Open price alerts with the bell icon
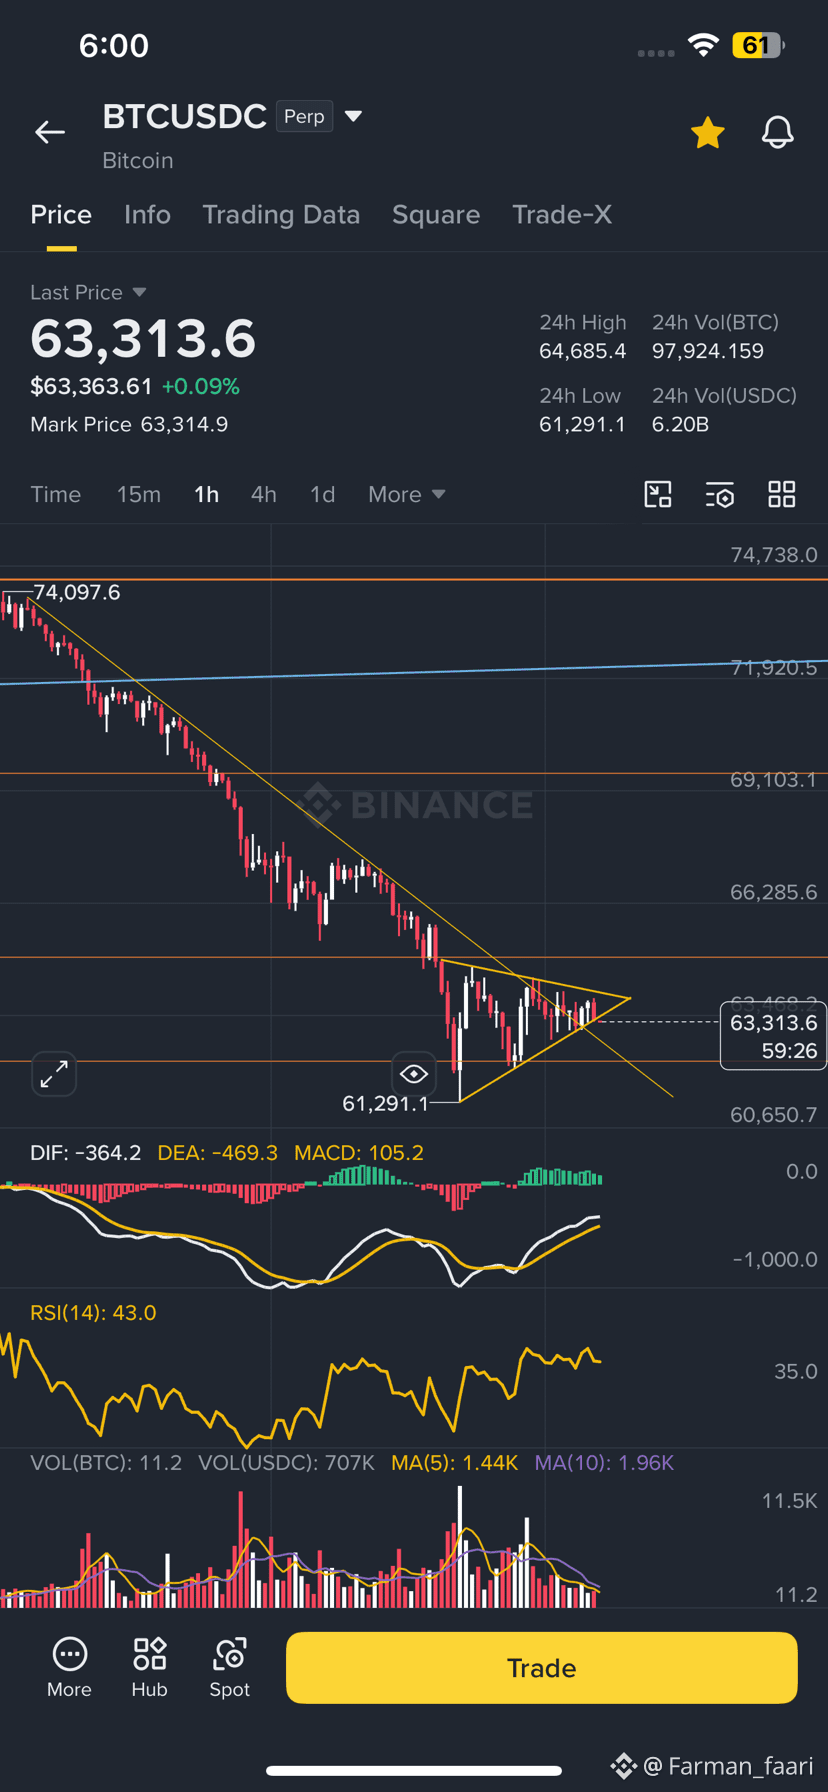Screen dimensions: 828x1792 (777, 132)
